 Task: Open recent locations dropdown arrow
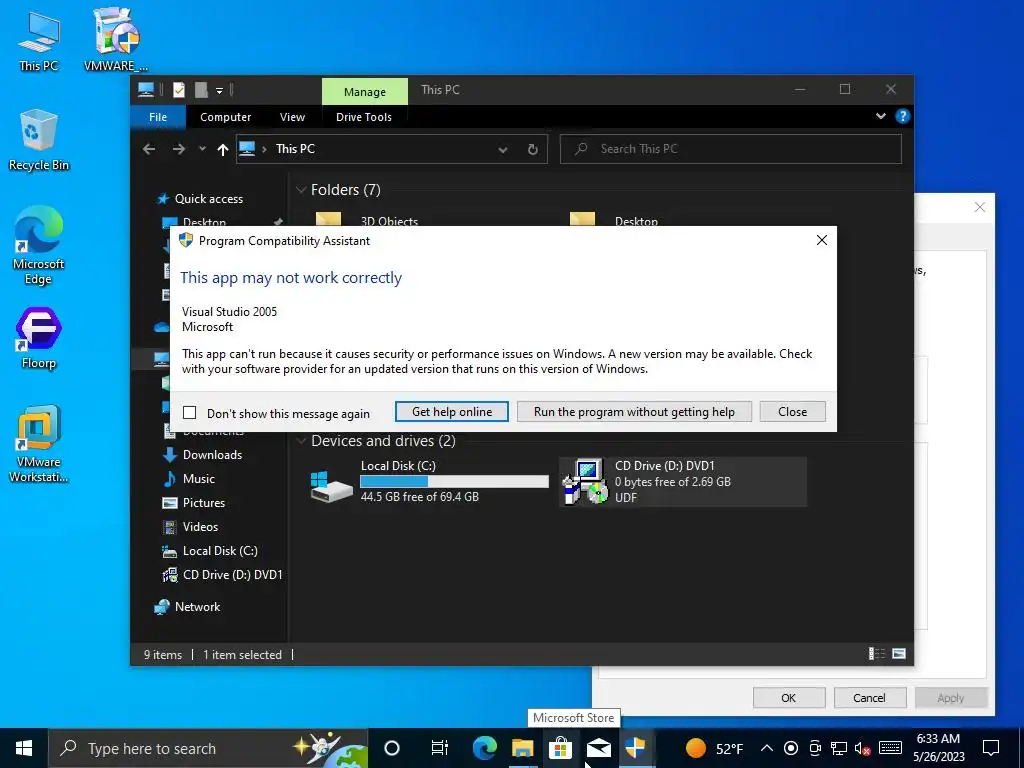(202, 149)
